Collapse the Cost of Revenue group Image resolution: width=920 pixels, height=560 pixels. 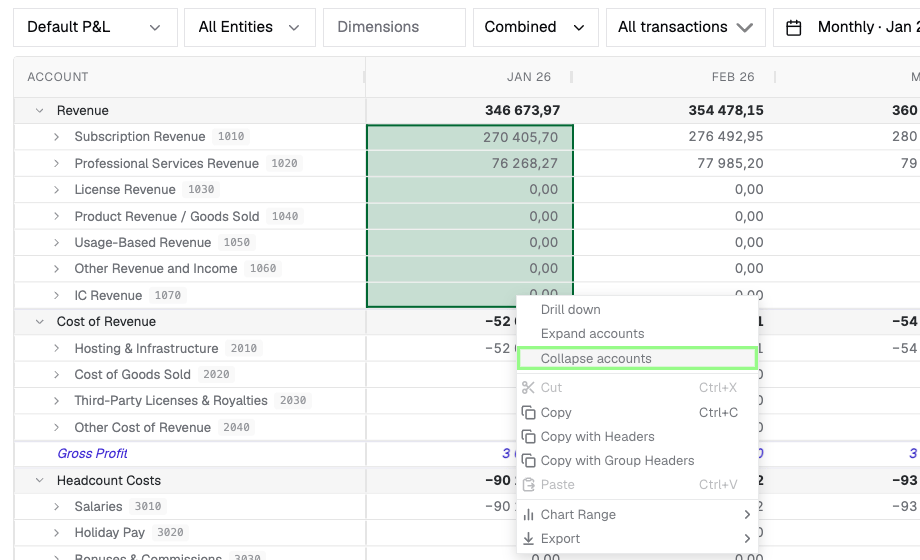coord(39,322)
